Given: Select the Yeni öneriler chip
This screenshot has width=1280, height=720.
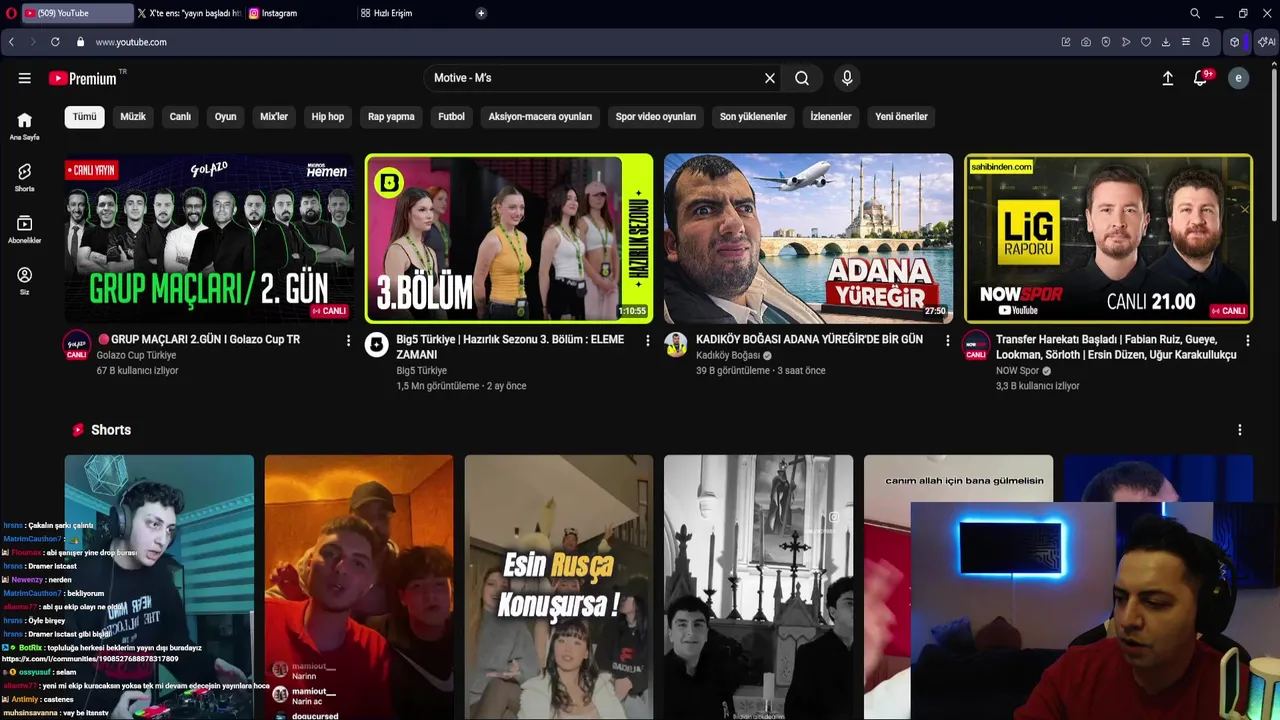Looking at the screenshot, I should (901, 117).
